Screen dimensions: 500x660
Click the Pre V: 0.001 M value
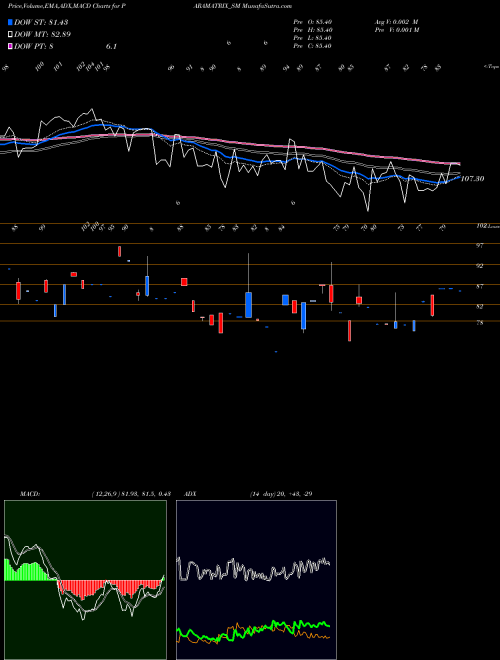click(397, 30)
